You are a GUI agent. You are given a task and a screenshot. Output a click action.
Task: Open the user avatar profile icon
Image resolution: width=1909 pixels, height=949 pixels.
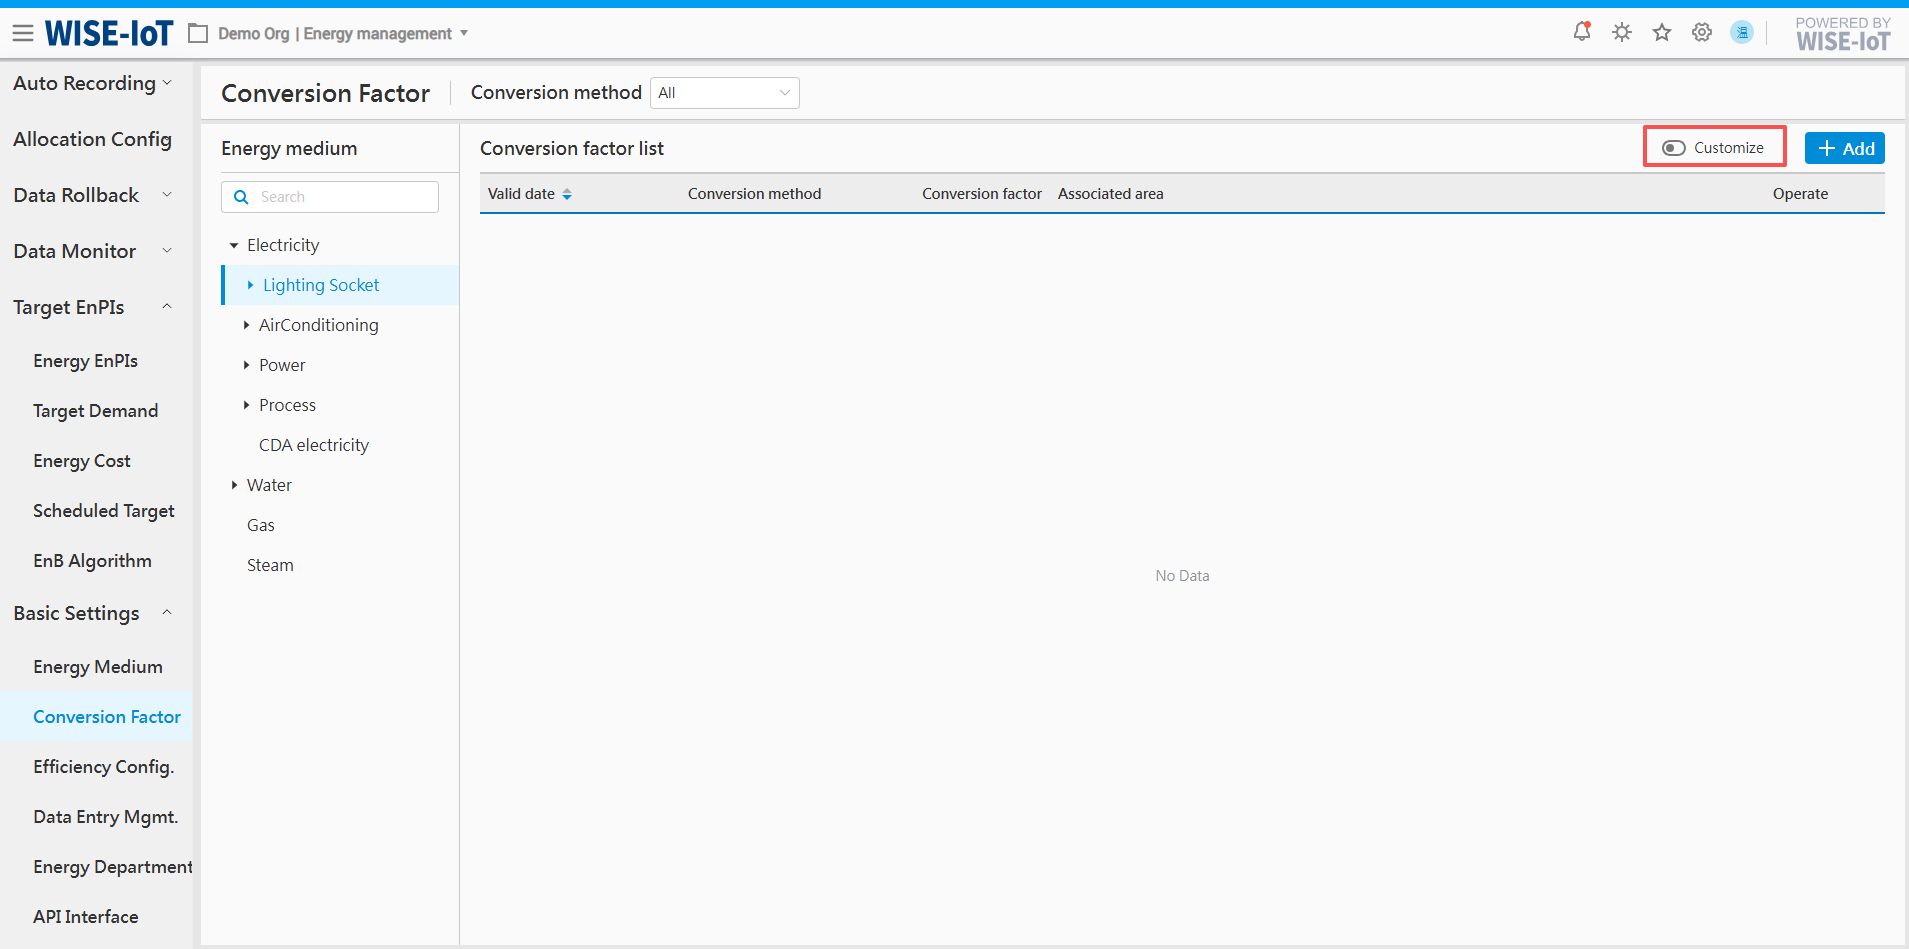point(1741,33)
